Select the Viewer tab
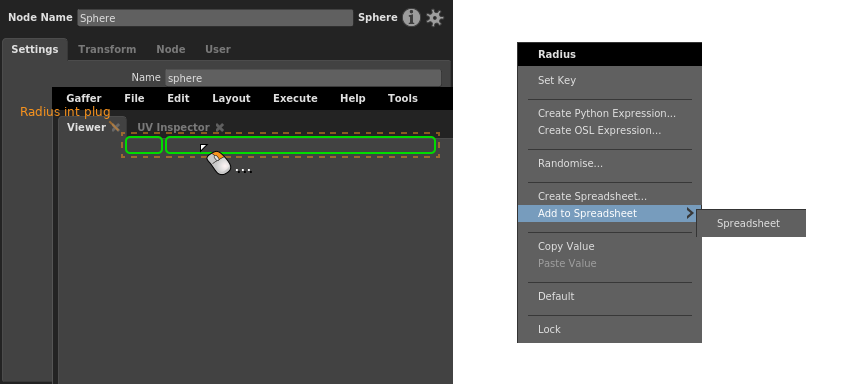 pyautogui.click(x=86, y=127)
